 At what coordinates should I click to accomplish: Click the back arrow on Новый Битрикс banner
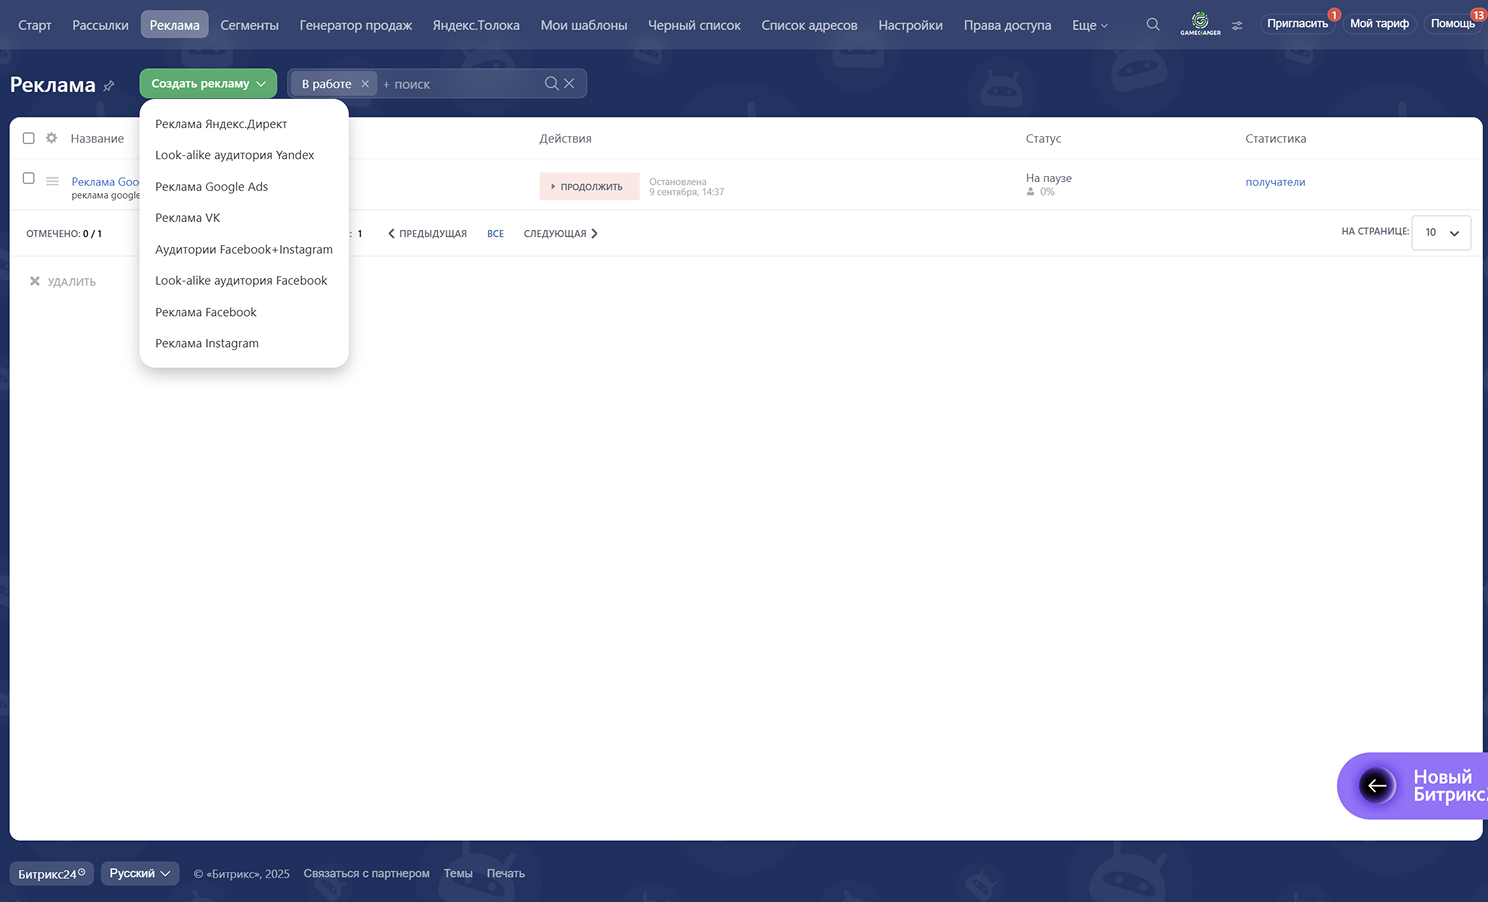[x=1377, y=786]
